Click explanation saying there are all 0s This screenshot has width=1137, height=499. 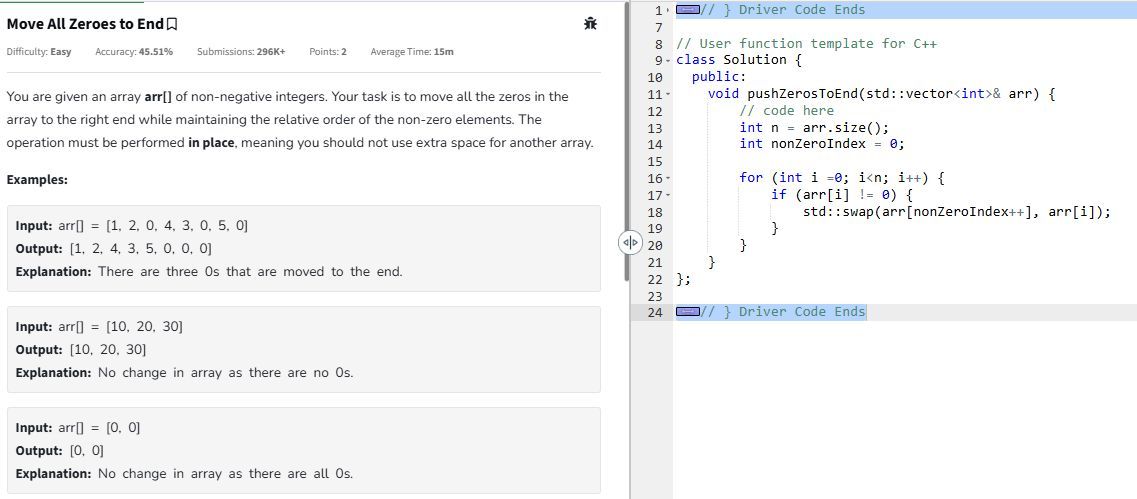(185, 474)
